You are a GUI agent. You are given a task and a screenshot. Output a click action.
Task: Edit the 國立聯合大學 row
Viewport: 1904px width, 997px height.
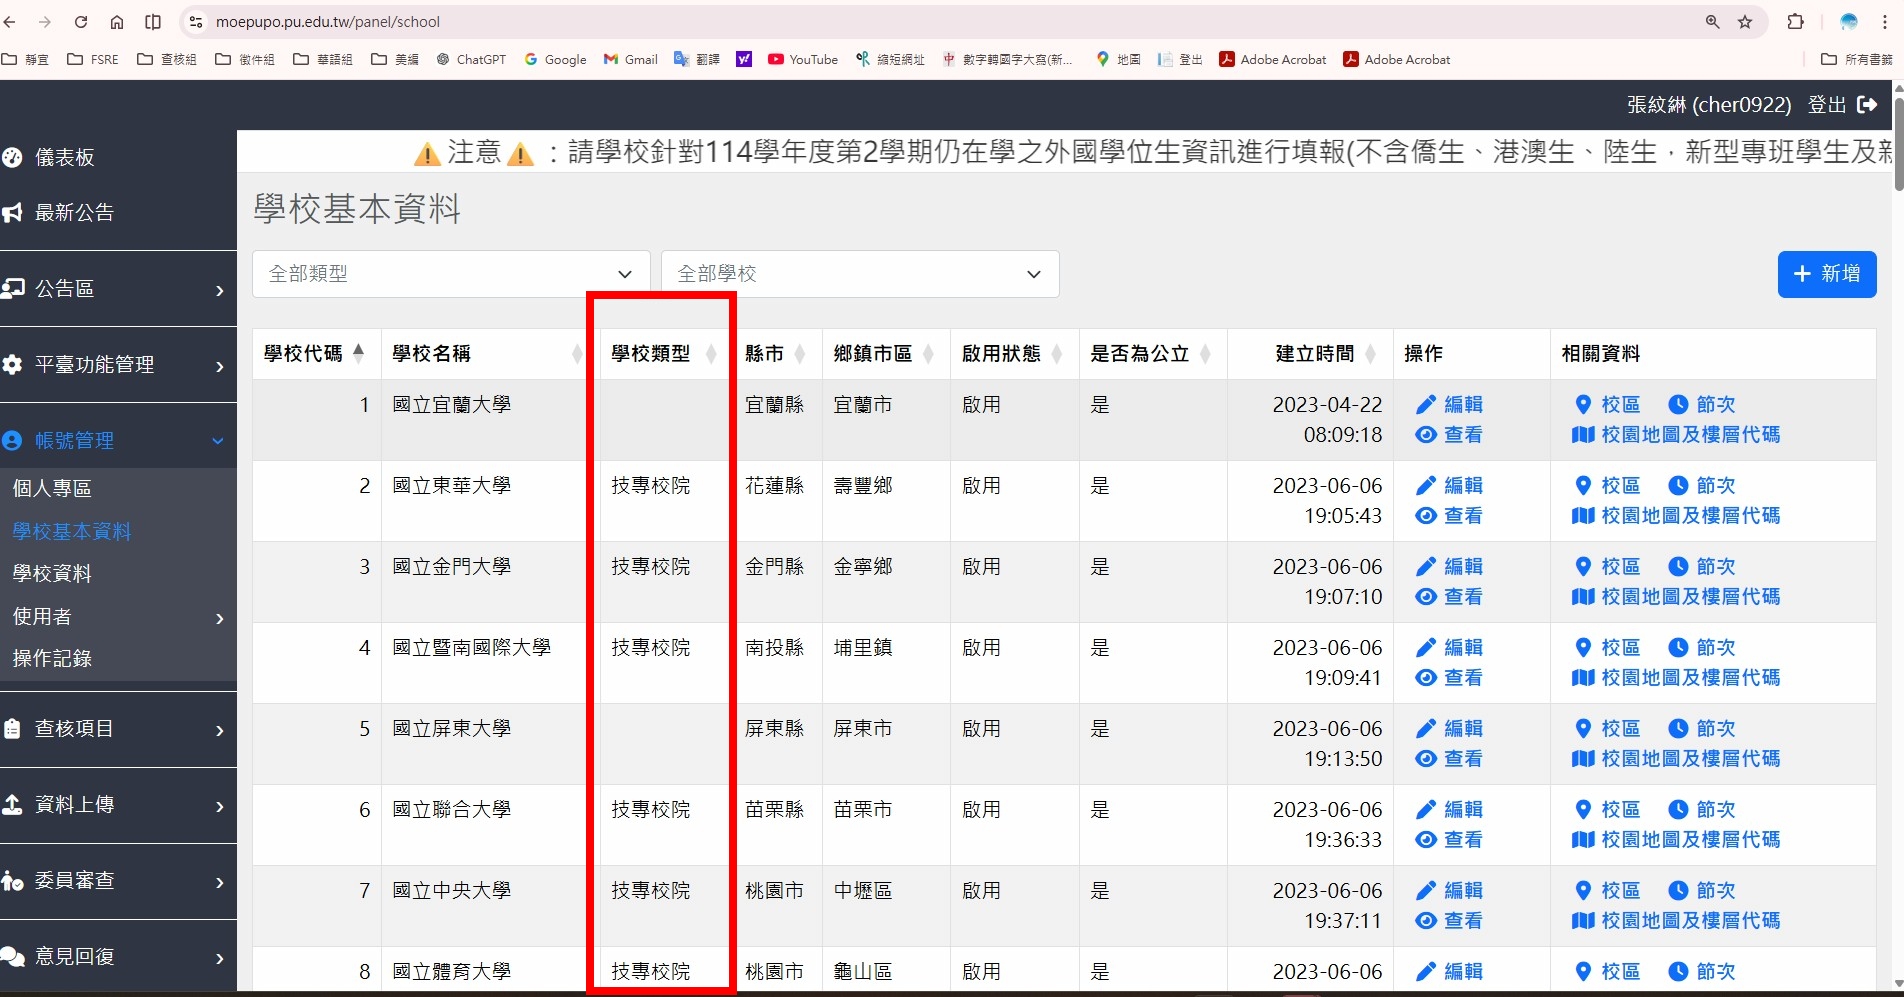pos(1450,809)
